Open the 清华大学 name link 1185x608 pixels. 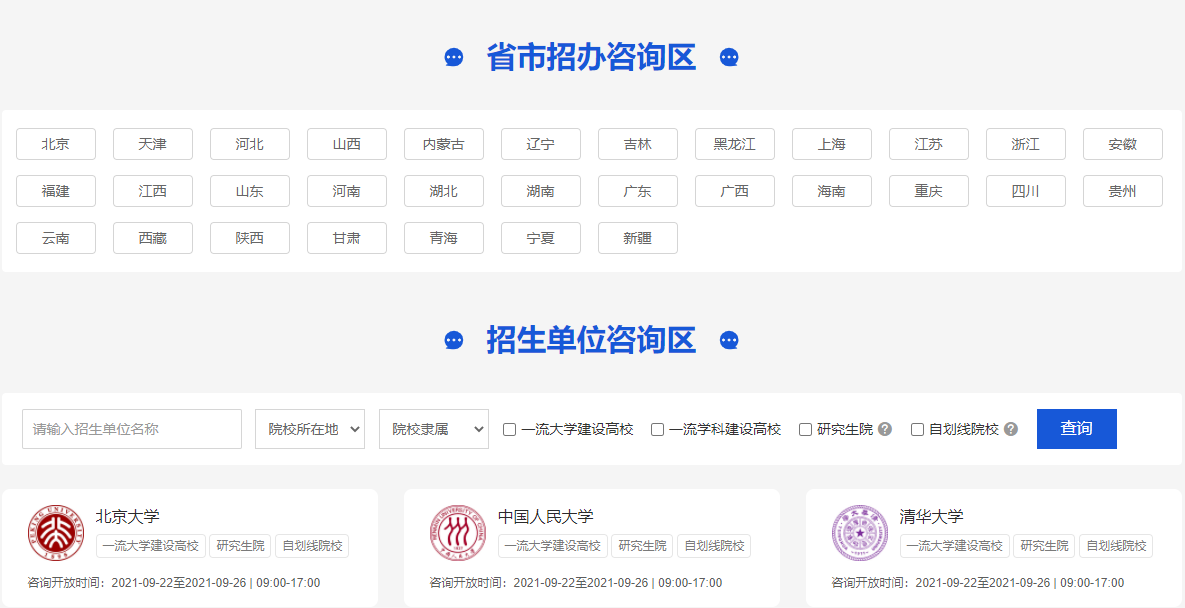(x=931, y=516)
